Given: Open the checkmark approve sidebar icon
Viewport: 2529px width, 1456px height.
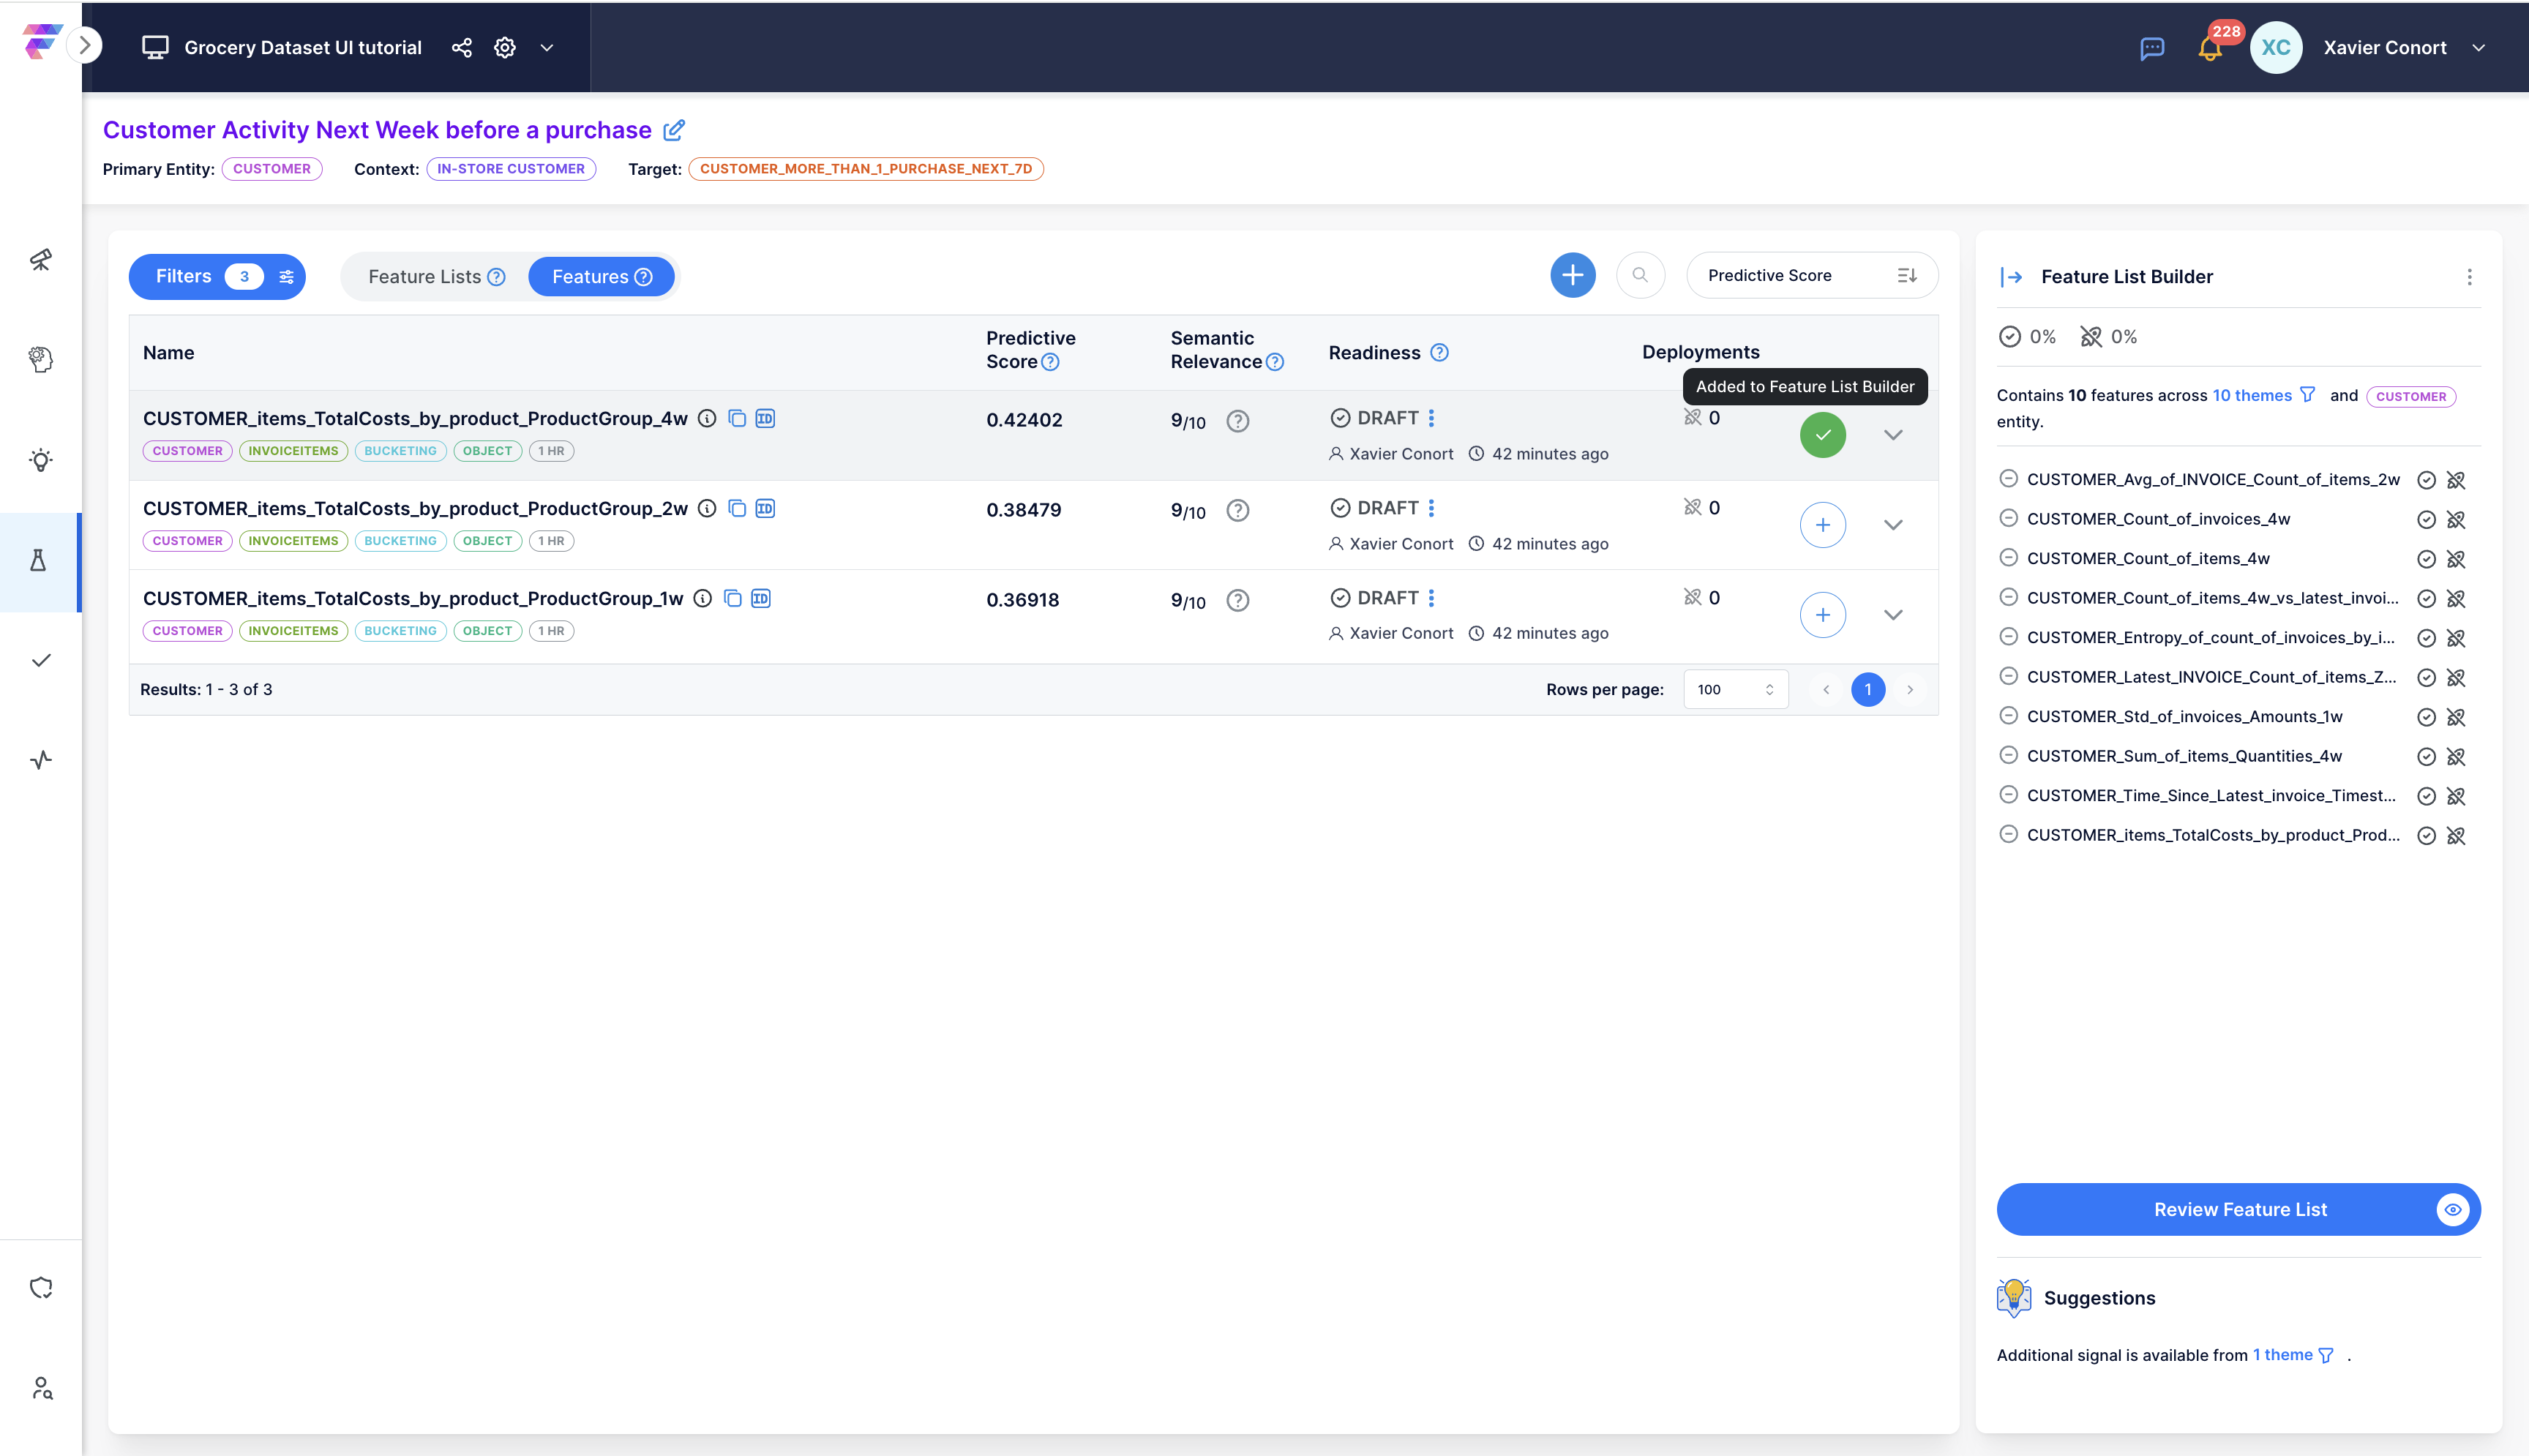Looking at the screenshot, I should point(41,660).
